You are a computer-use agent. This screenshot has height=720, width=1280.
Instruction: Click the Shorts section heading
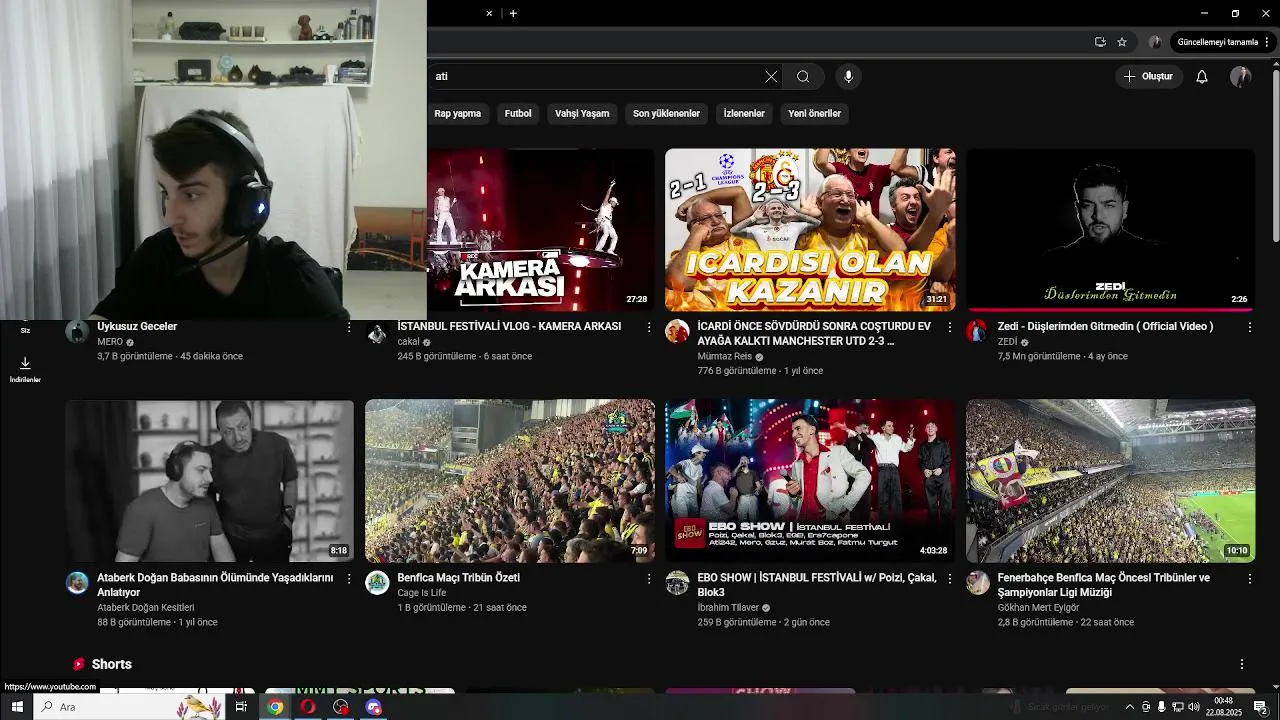pos(111,664)
